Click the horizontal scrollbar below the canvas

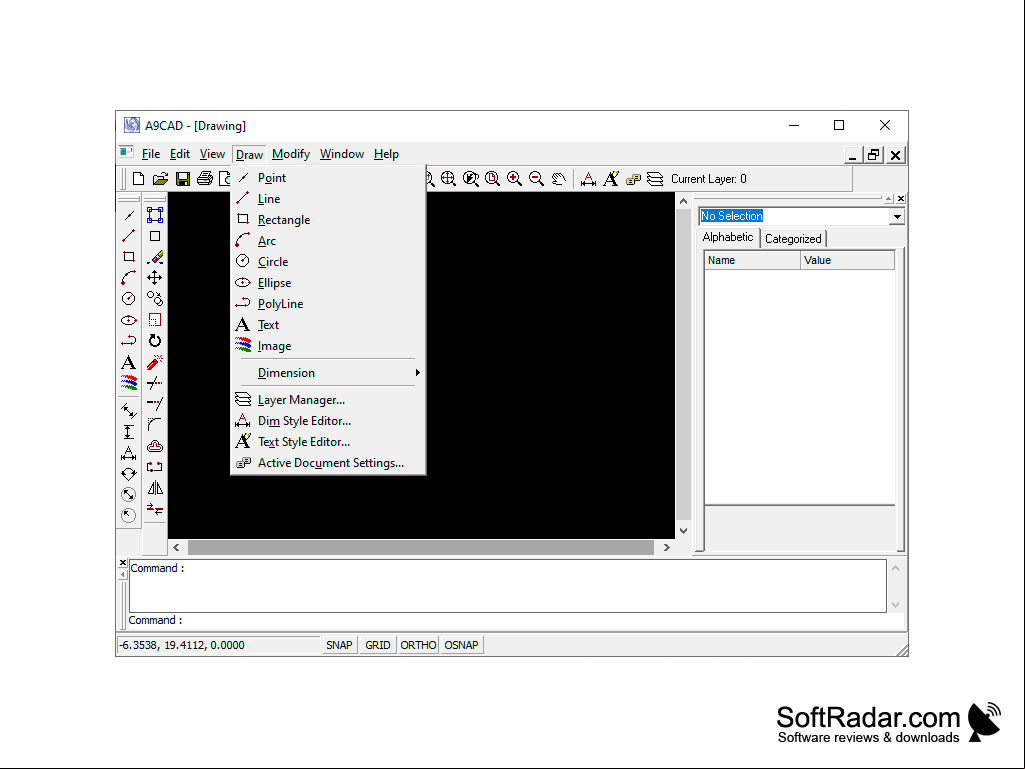[421, 547]
